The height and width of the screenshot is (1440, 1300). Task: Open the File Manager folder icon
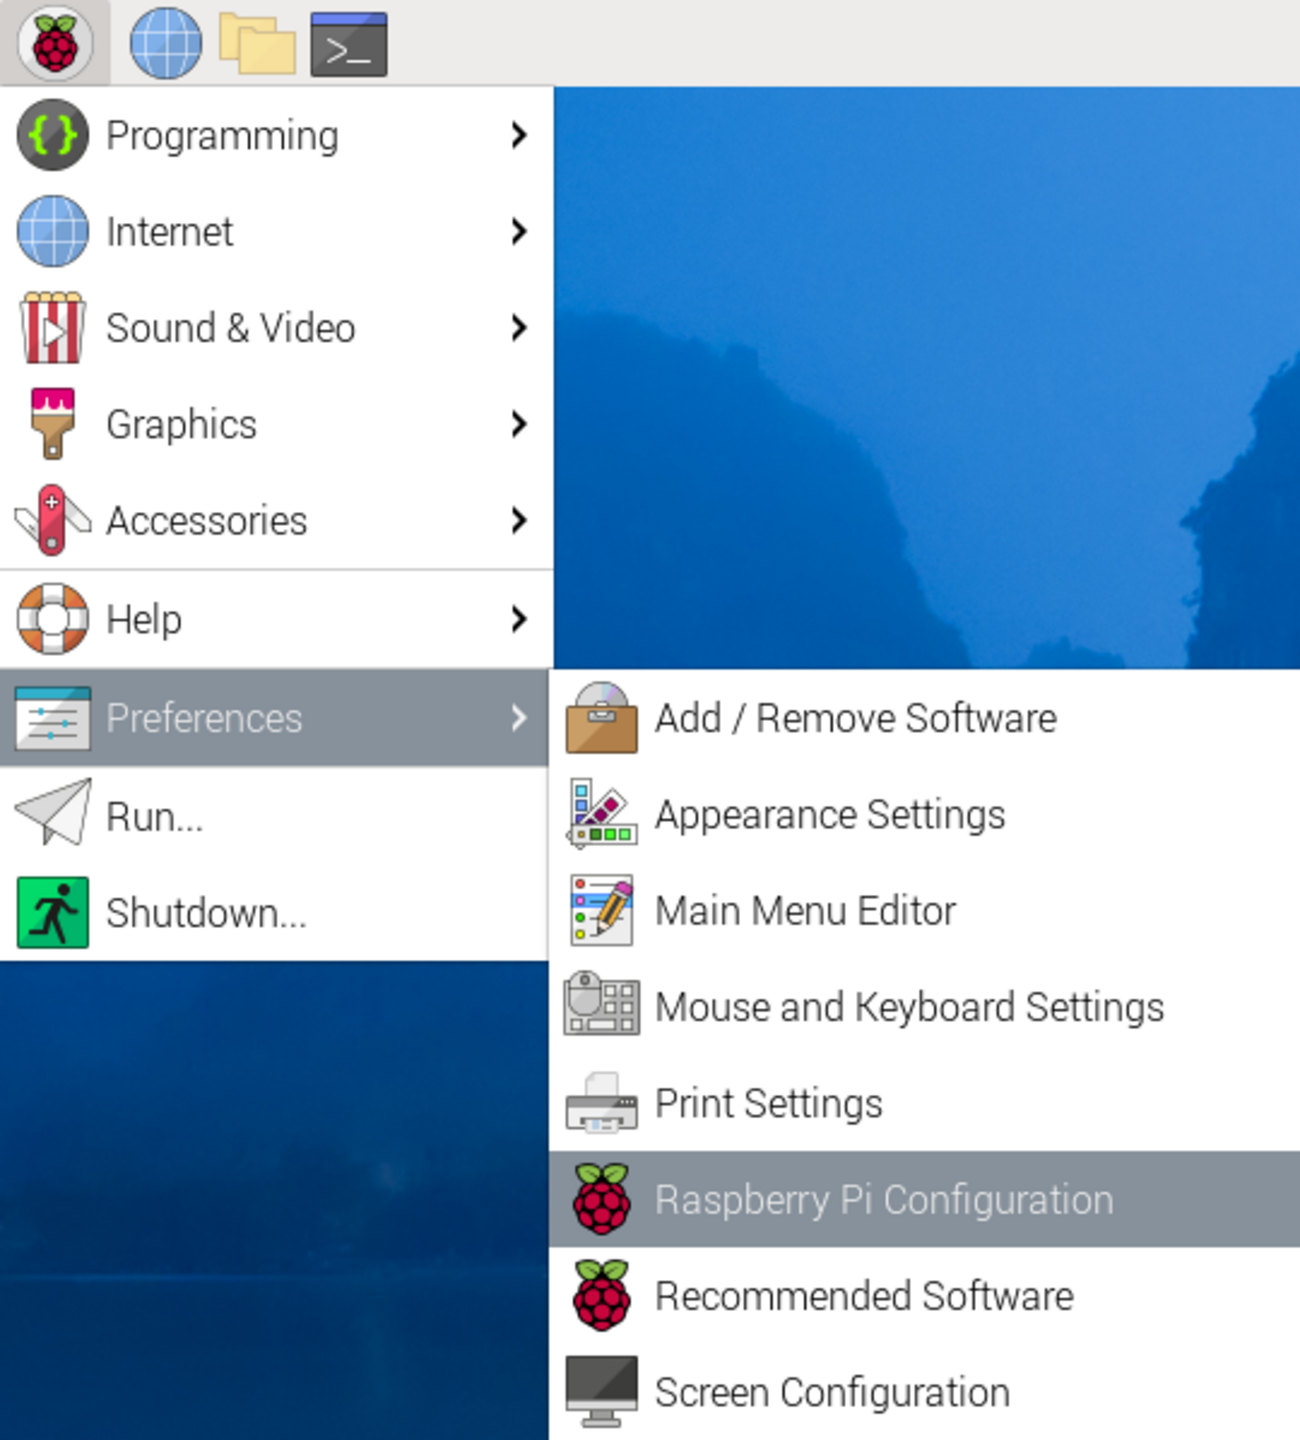tap(257, 43)
